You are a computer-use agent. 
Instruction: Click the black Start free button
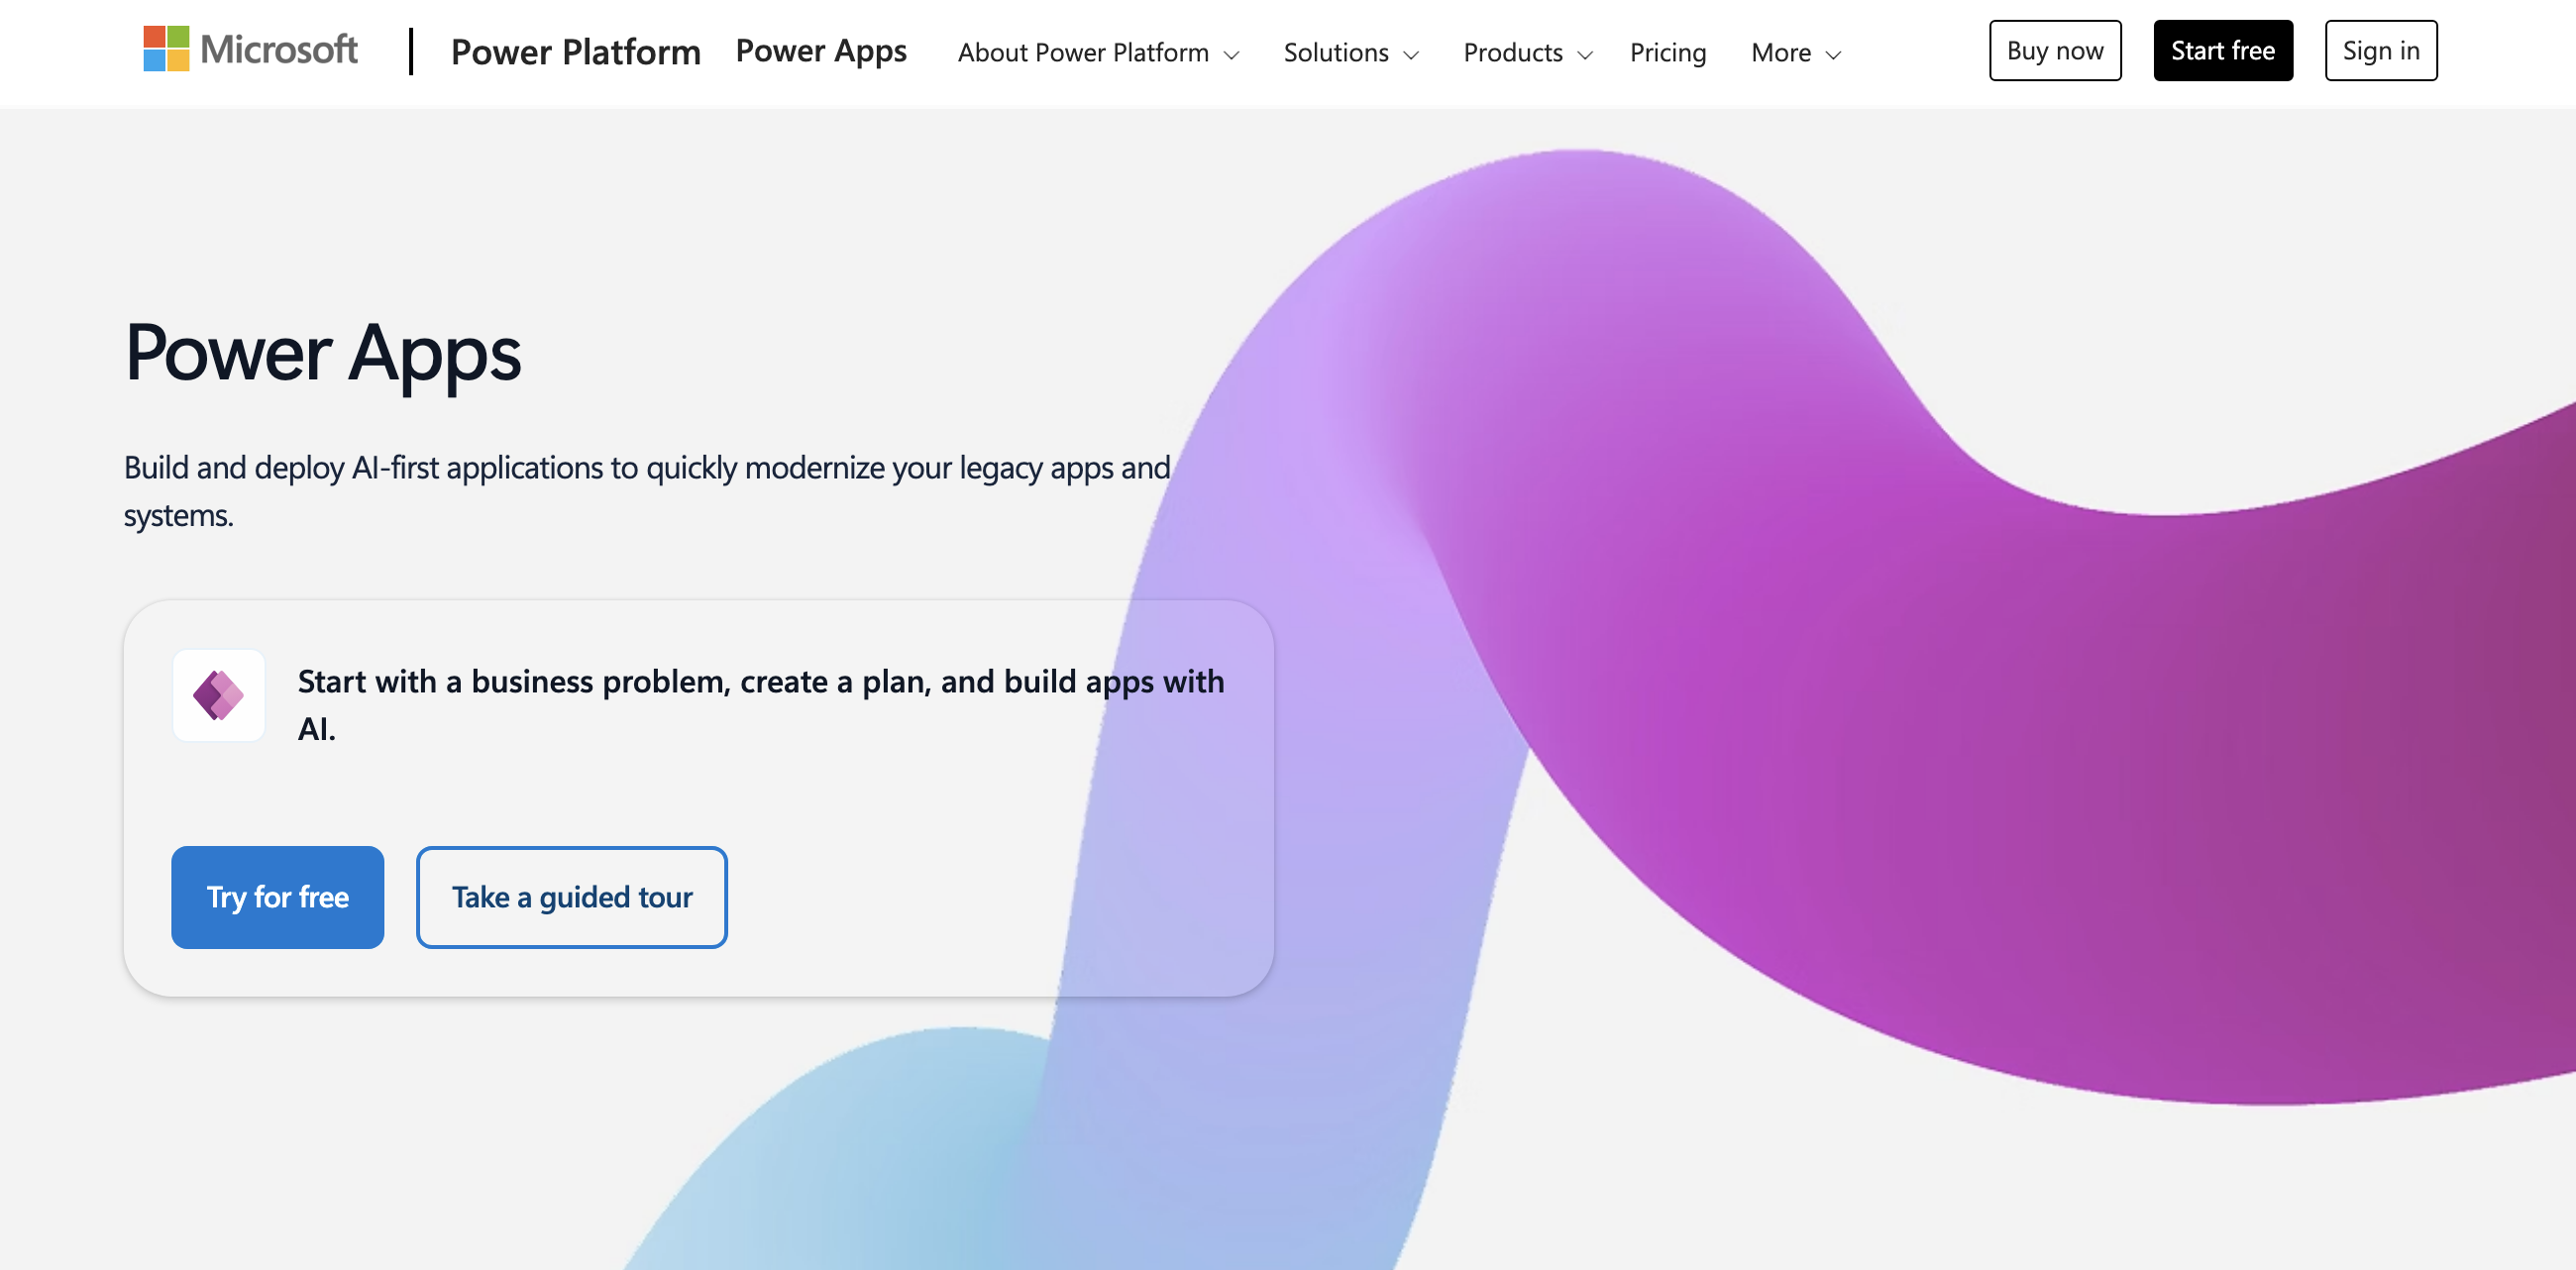pyautogui.click(x=2223, y=50)
